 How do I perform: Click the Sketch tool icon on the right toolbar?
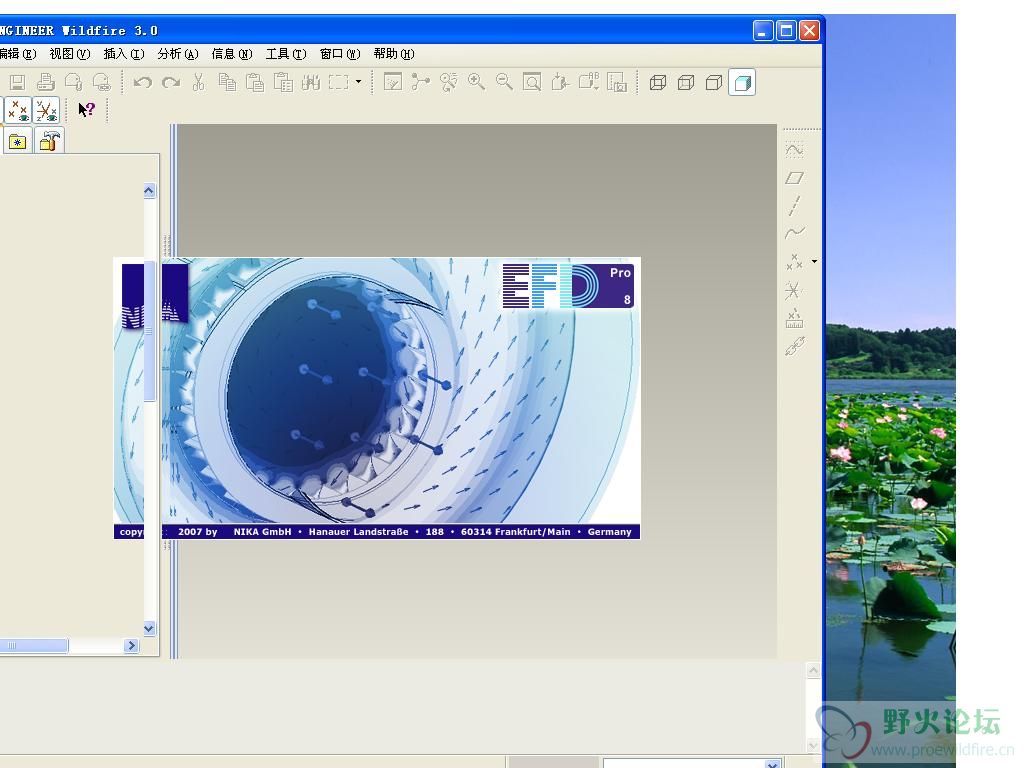794,150
